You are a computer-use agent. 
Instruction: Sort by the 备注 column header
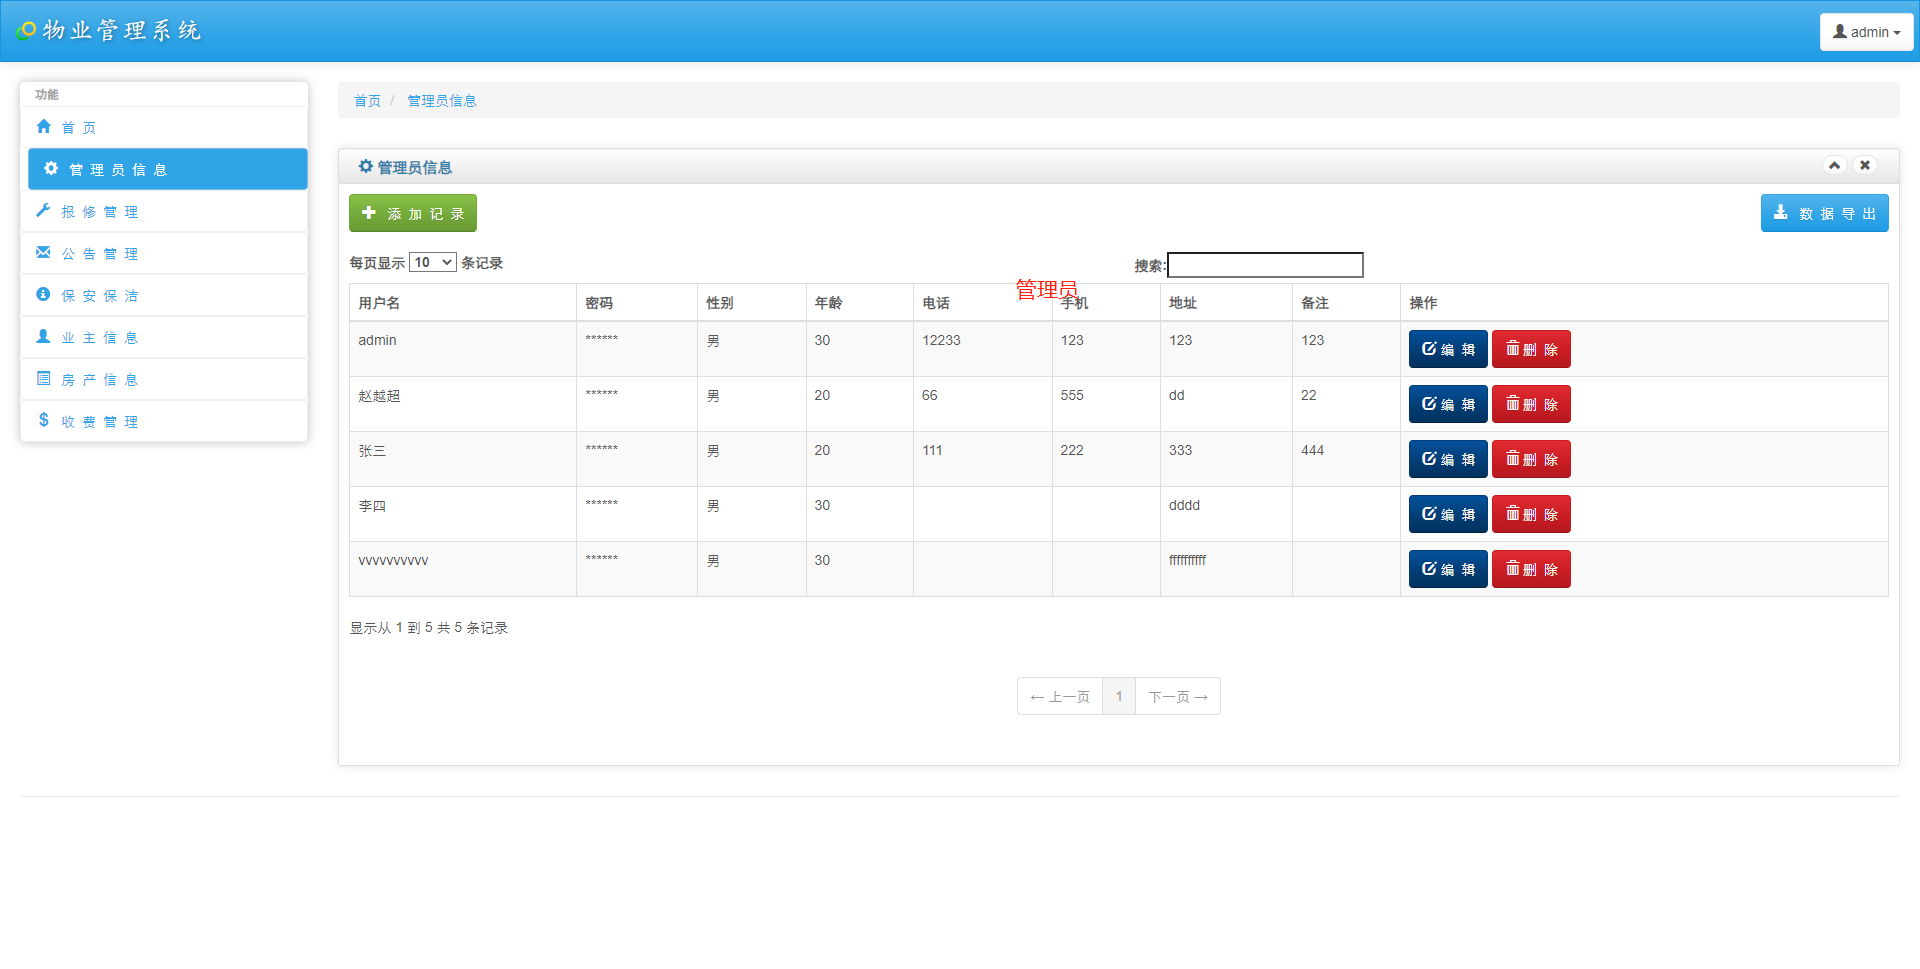pyautogui.click(x=1346, y=302)
